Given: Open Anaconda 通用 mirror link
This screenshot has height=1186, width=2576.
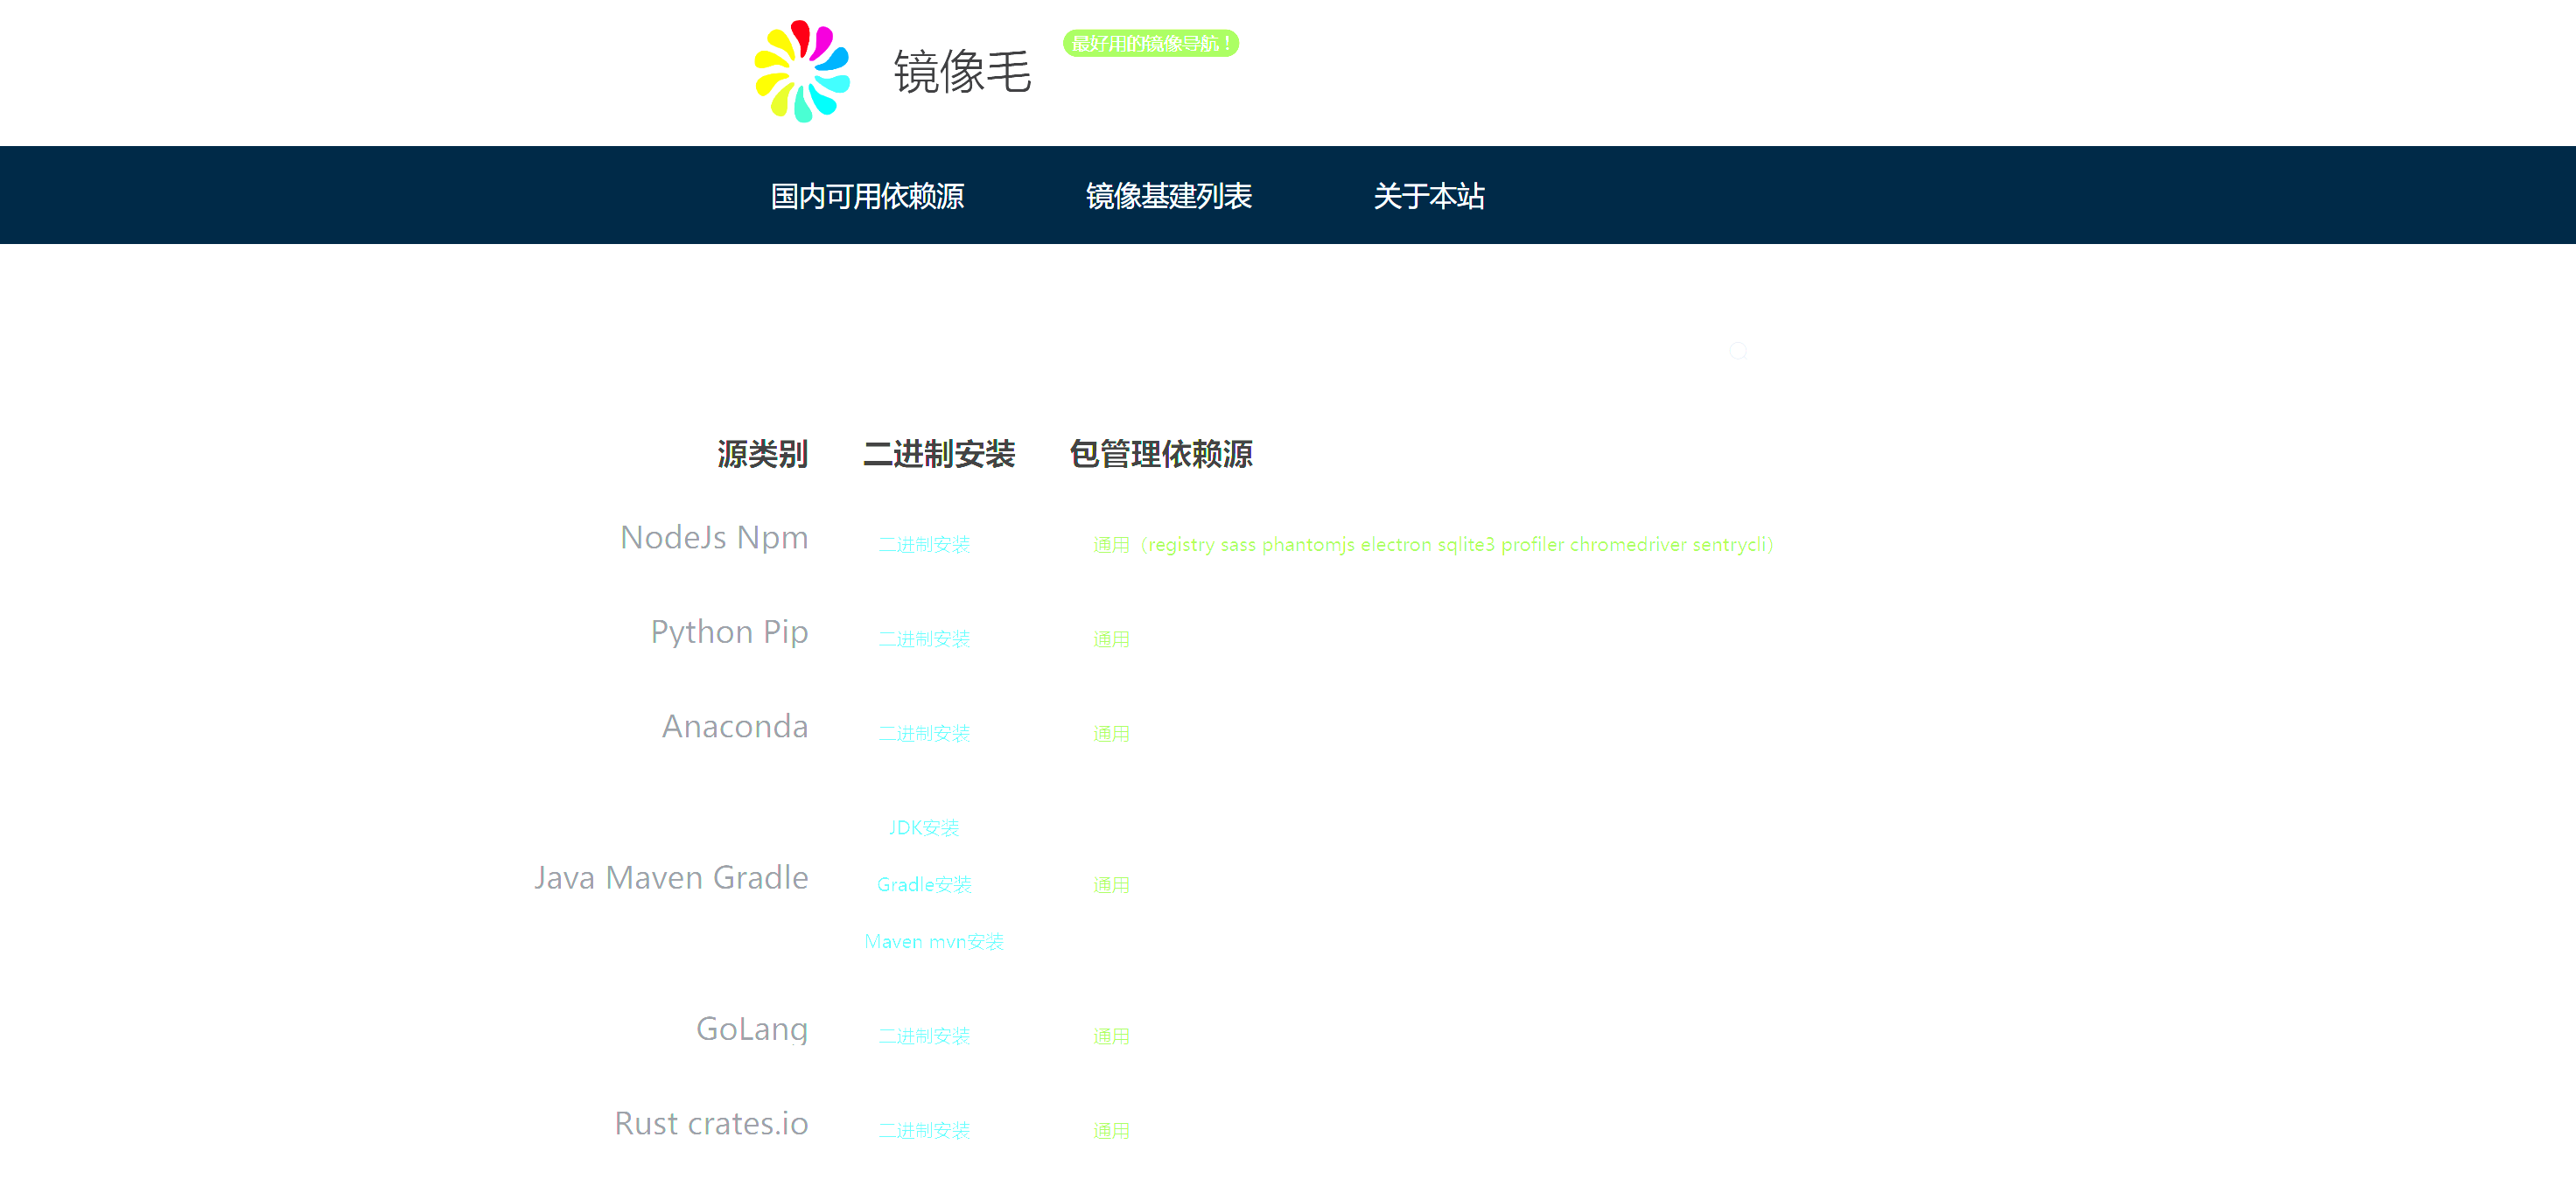Looking at the screenshot, I should pyautogui.click(x=1110, y=734).
